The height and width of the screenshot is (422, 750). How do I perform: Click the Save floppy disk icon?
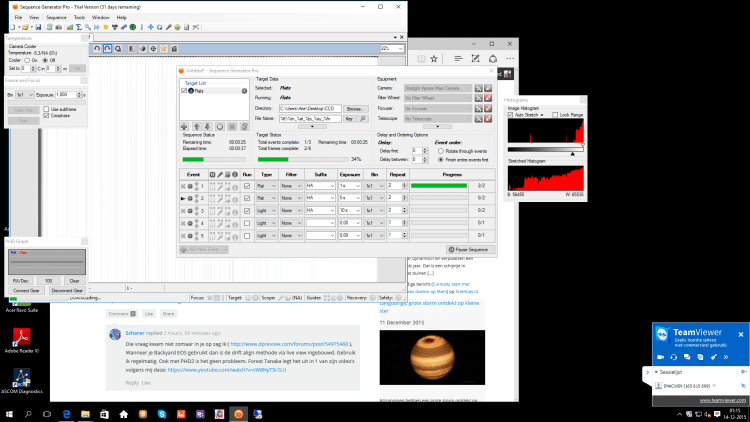coord(38,27)
